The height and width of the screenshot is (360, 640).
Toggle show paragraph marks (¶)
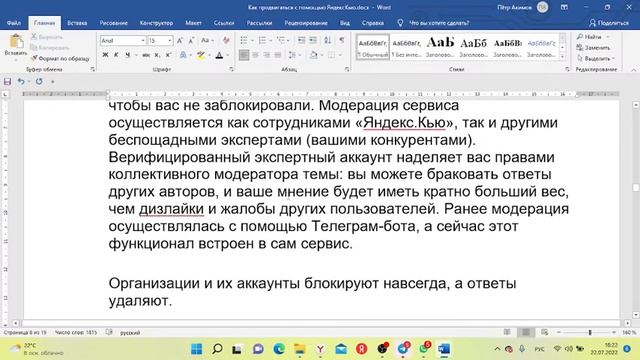pos(342,40)
